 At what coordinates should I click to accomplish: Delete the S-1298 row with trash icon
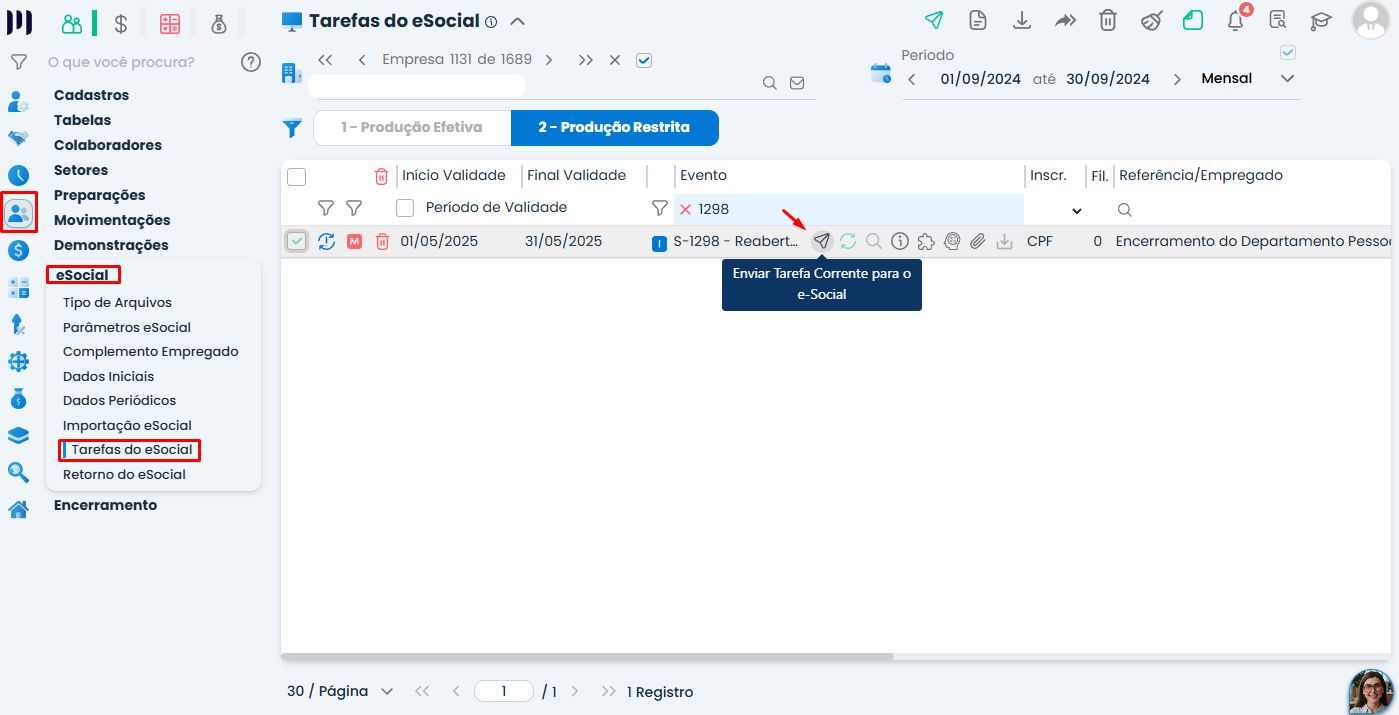click(382, 241)
